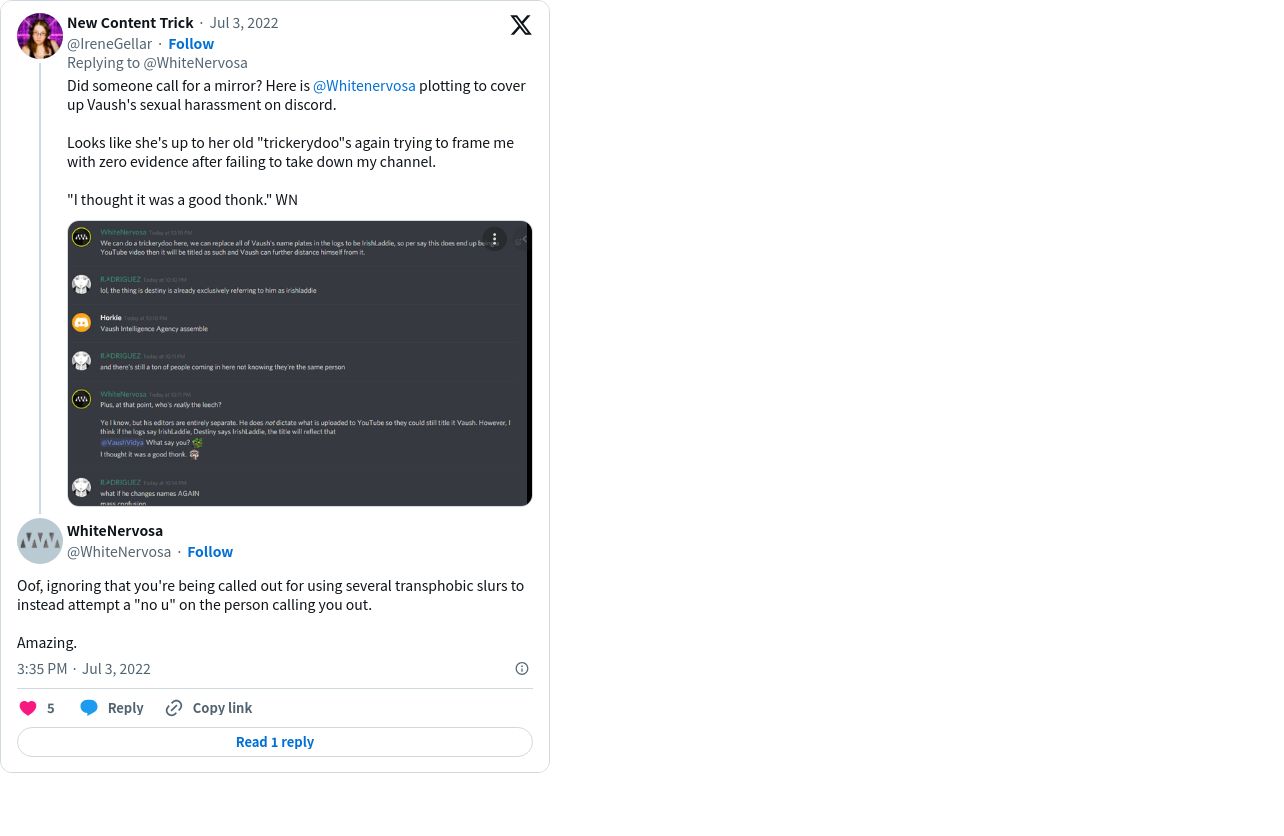Open WhiteNervosa's profile avatar
Image resolution: width=1284 pixels, height=836 pixels.
tap(40, 541)
